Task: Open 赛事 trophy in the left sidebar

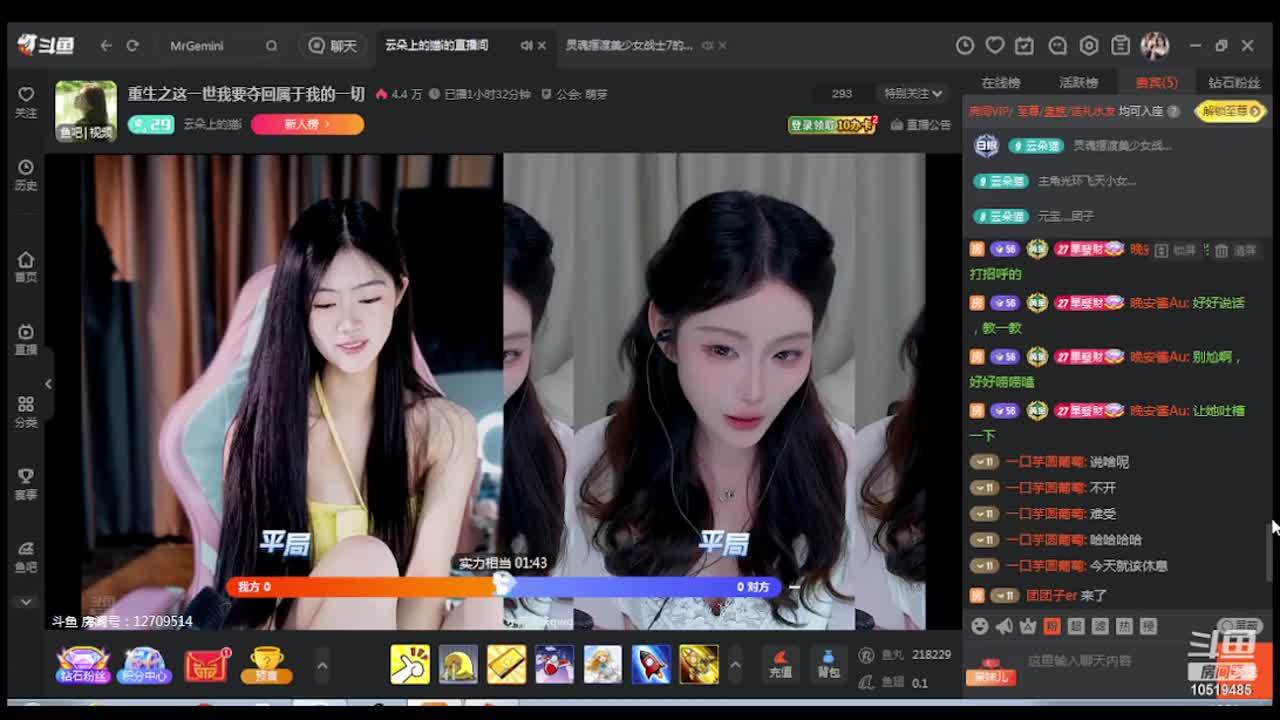Action: [26, 484]
